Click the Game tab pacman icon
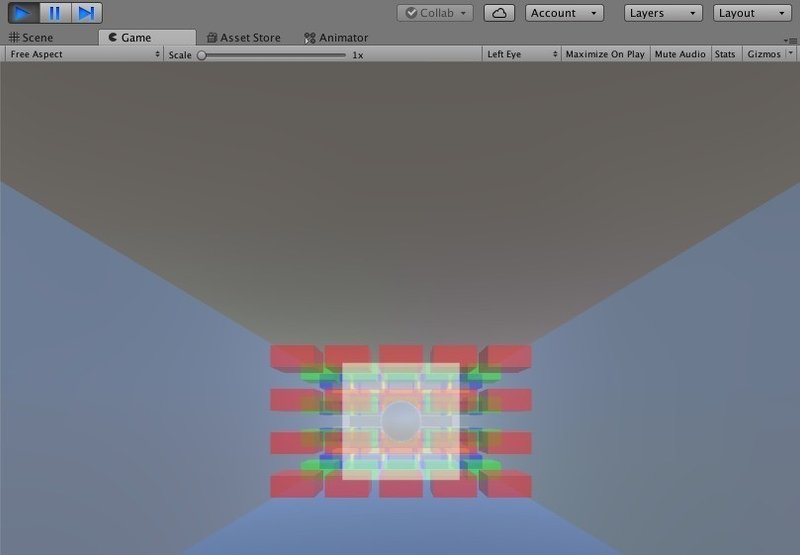800x555 pixels. click(x=113, y=37)
